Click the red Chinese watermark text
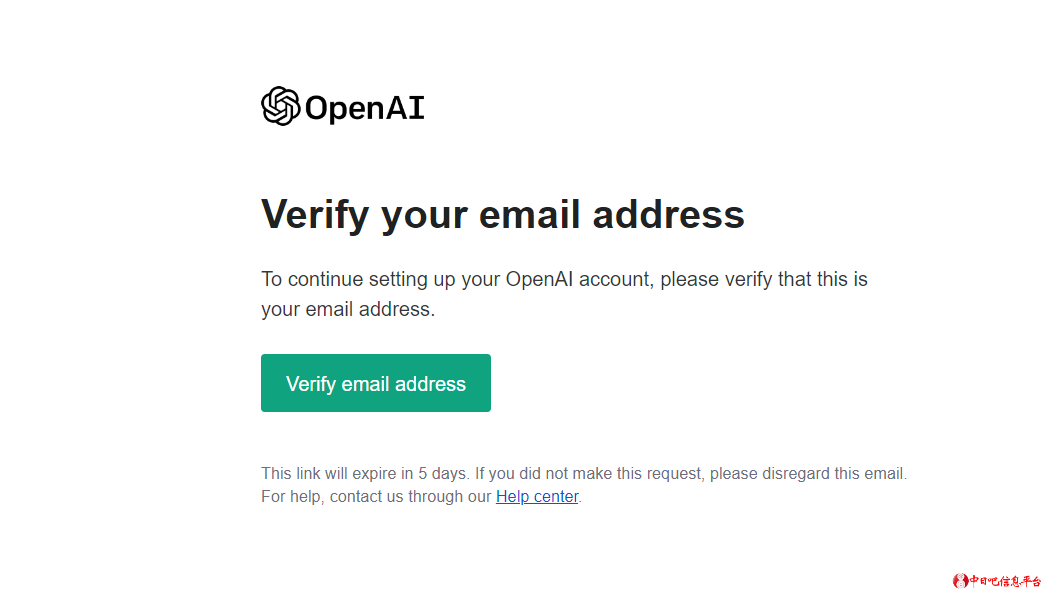This screenshot has height=595, width=1047. [1005, 581]
